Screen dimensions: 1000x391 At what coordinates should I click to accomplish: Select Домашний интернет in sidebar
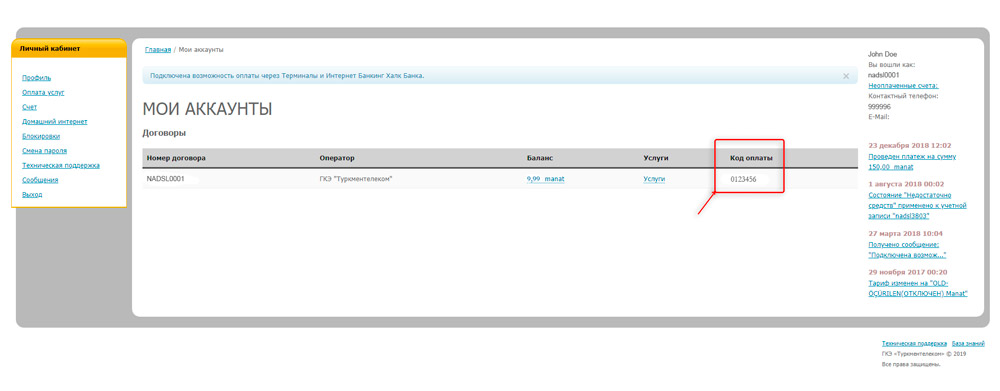54,122
